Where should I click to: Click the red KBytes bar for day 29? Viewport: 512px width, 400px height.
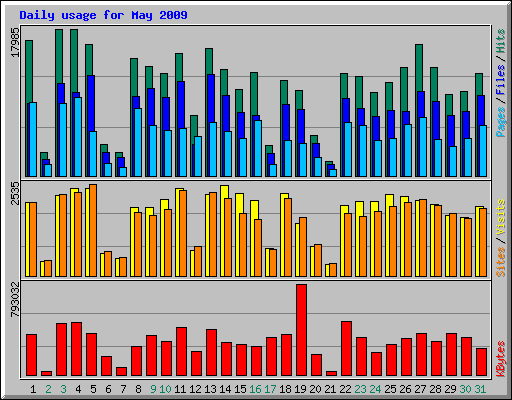[x=452, y=355]
